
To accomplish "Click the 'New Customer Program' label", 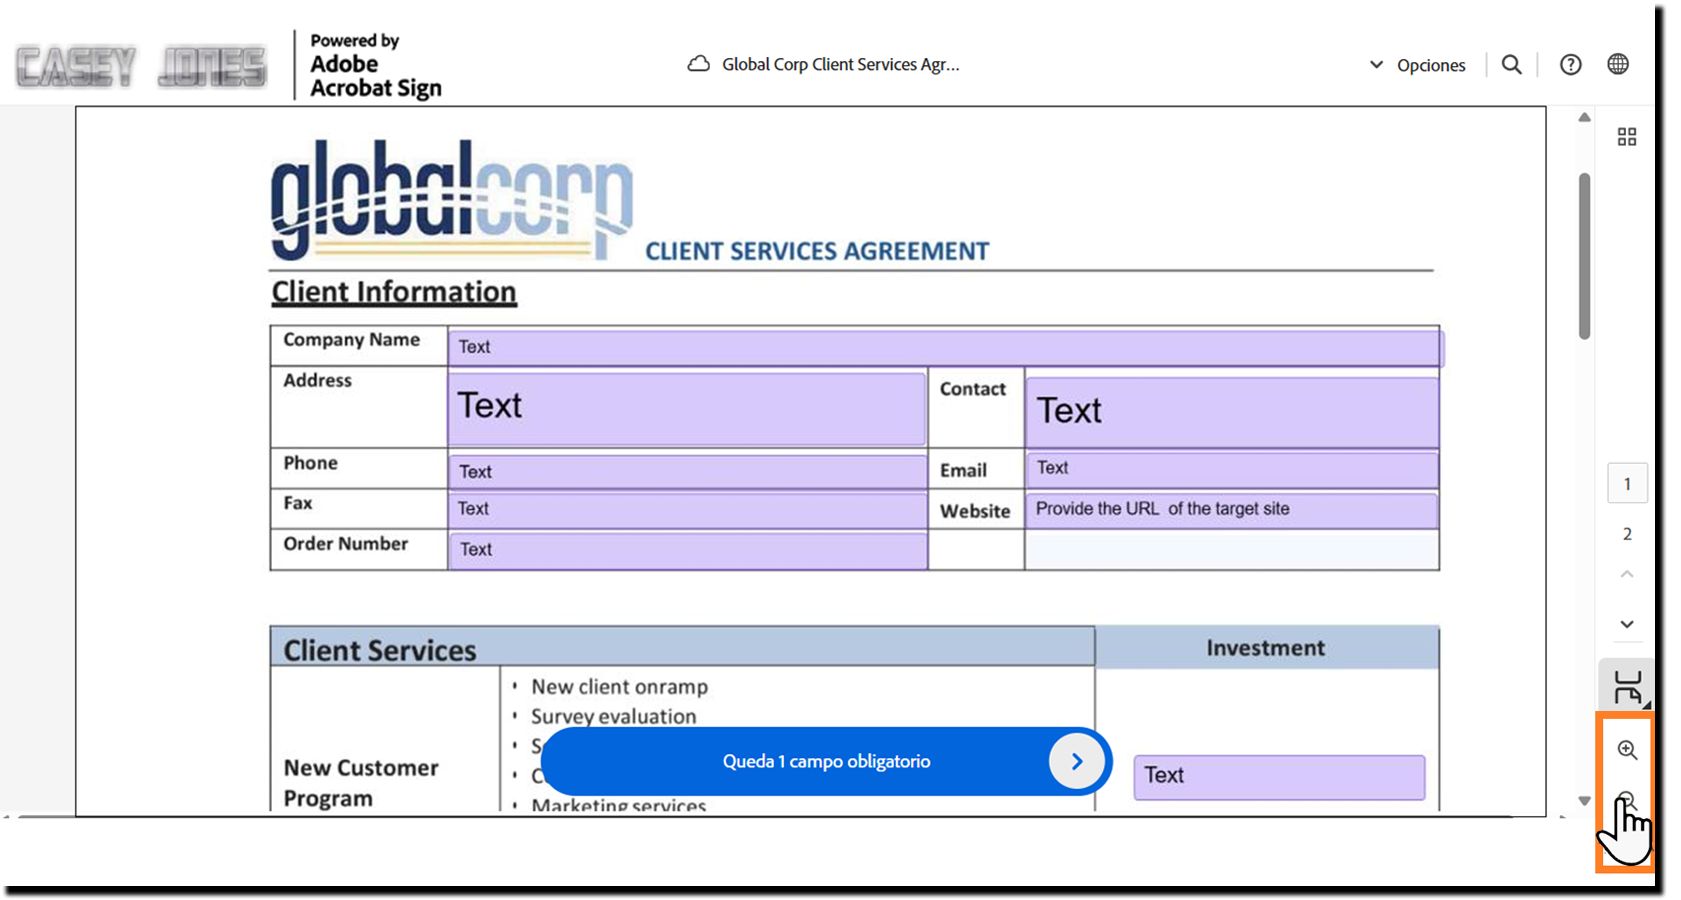I will [x=361, y=783].
